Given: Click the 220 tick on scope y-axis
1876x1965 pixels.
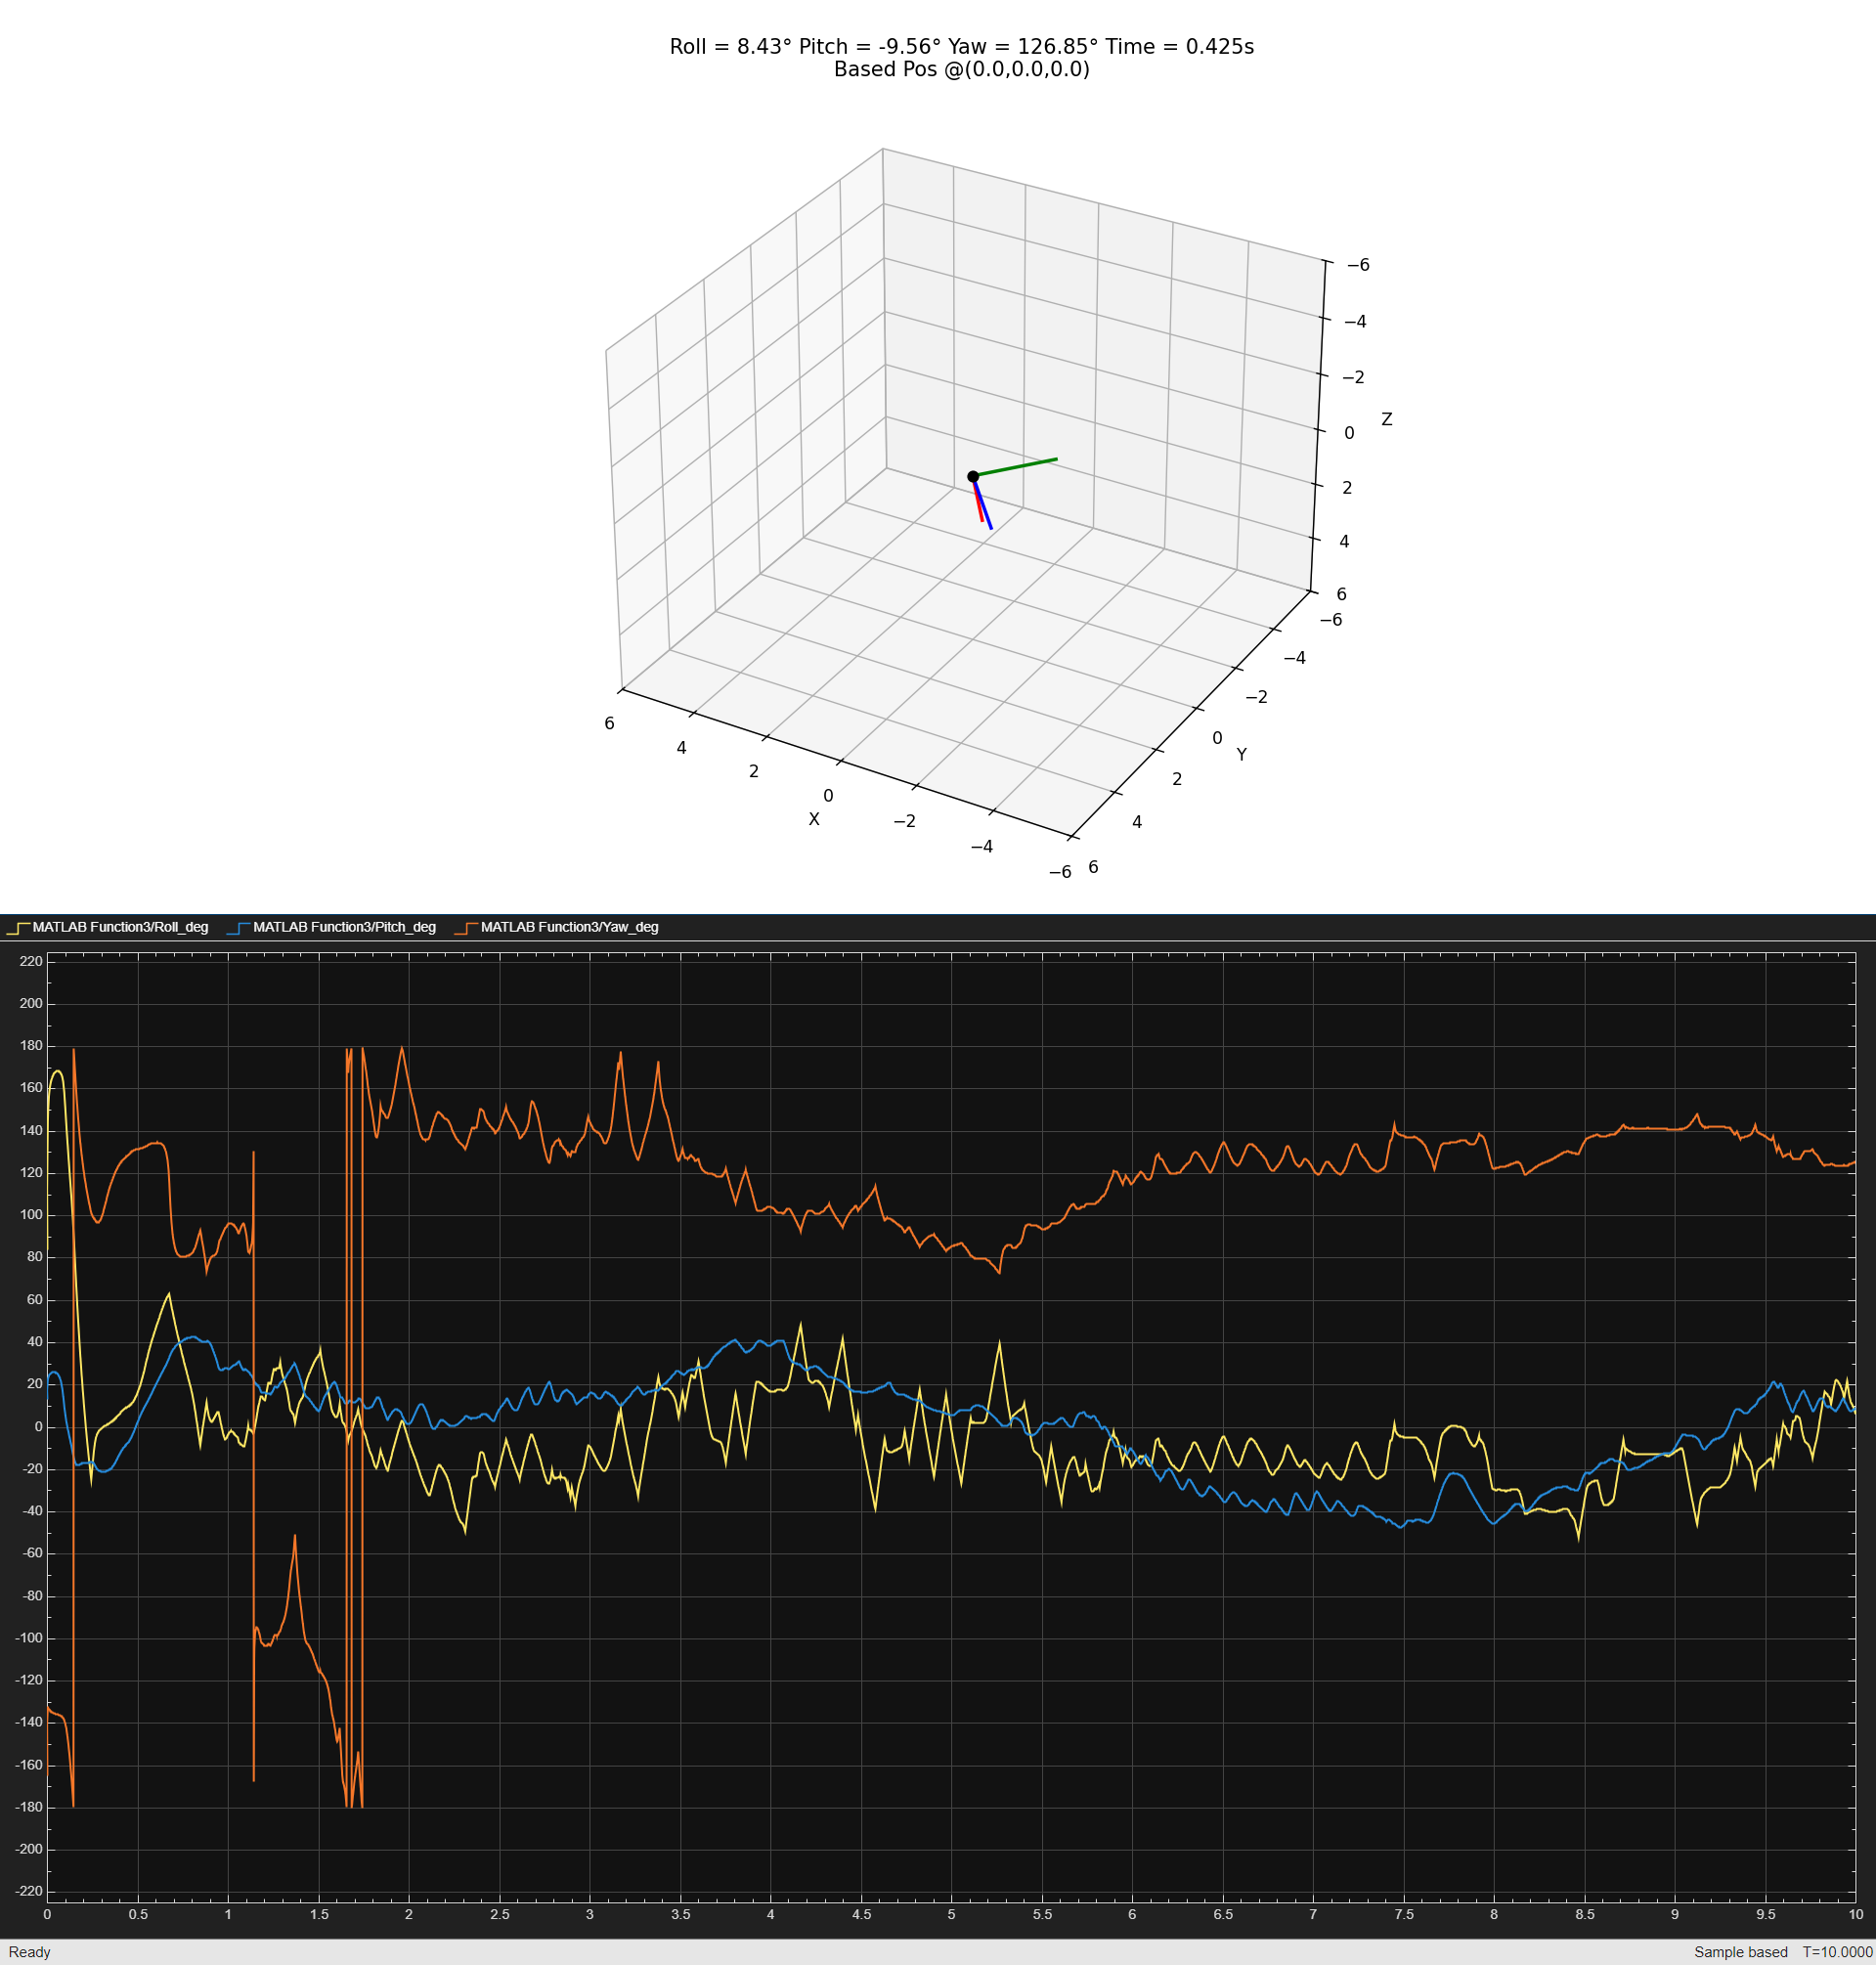Looking at the screenshot, I should pyautogui.click(x=31, y=961).
